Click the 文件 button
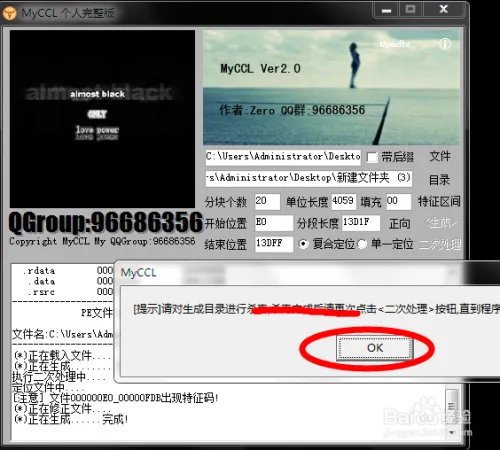The width and height of the screenshot is (500, 450). [x=440, y=156]
